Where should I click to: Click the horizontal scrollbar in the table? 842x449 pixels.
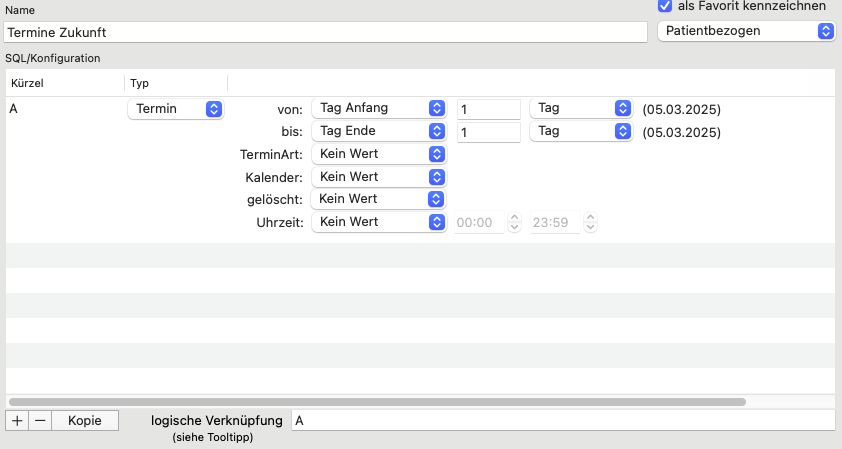378,402
